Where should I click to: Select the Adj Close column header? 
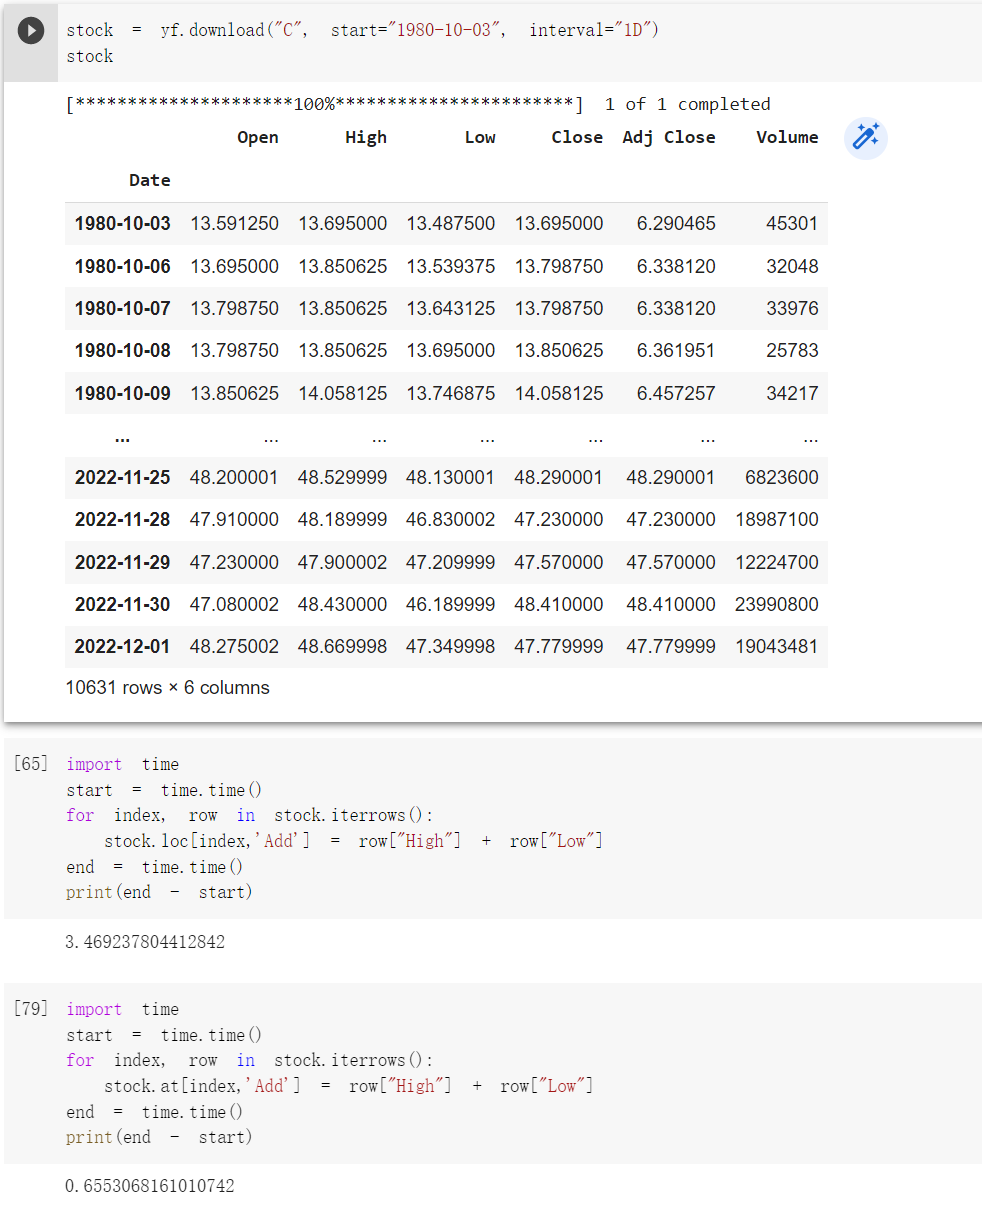click(669, 137)
